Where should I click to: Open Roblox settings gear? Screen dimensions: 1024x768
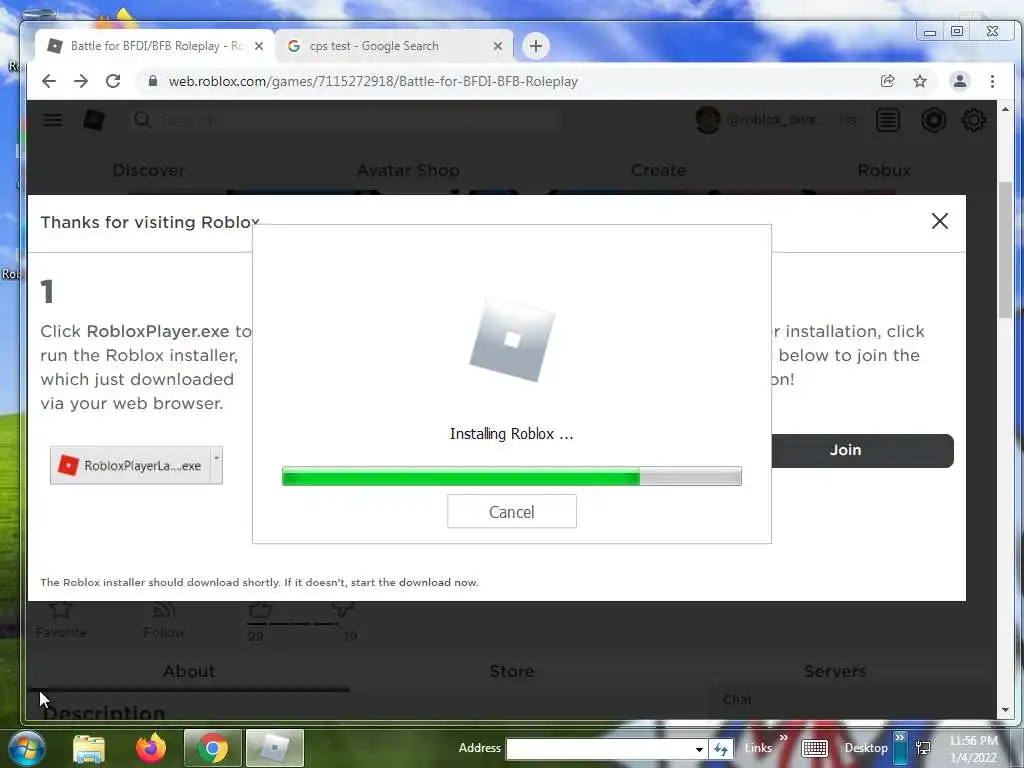pyautogui.click(x=974, y=120)
